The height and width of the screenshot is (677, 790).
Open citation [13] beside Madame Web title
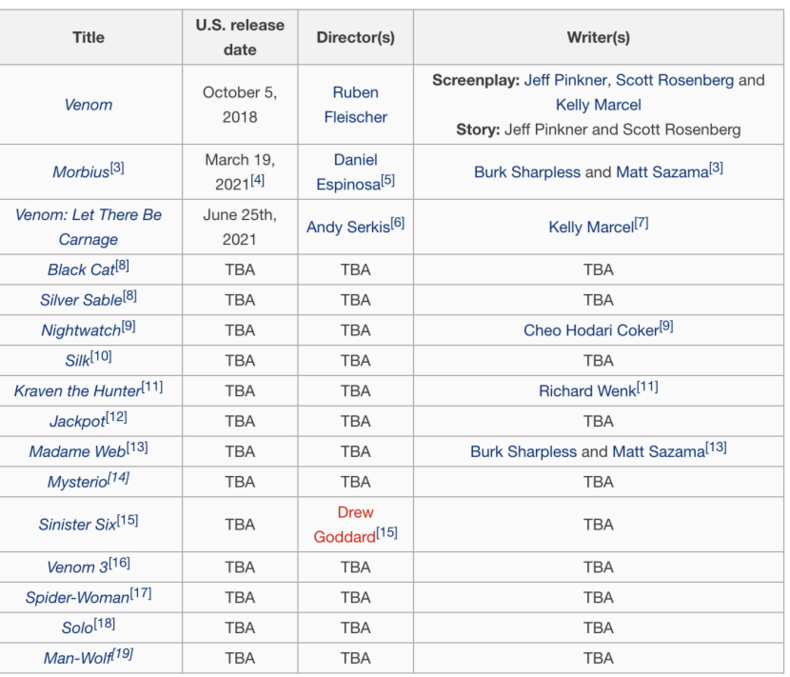click(x=137, y=447)
